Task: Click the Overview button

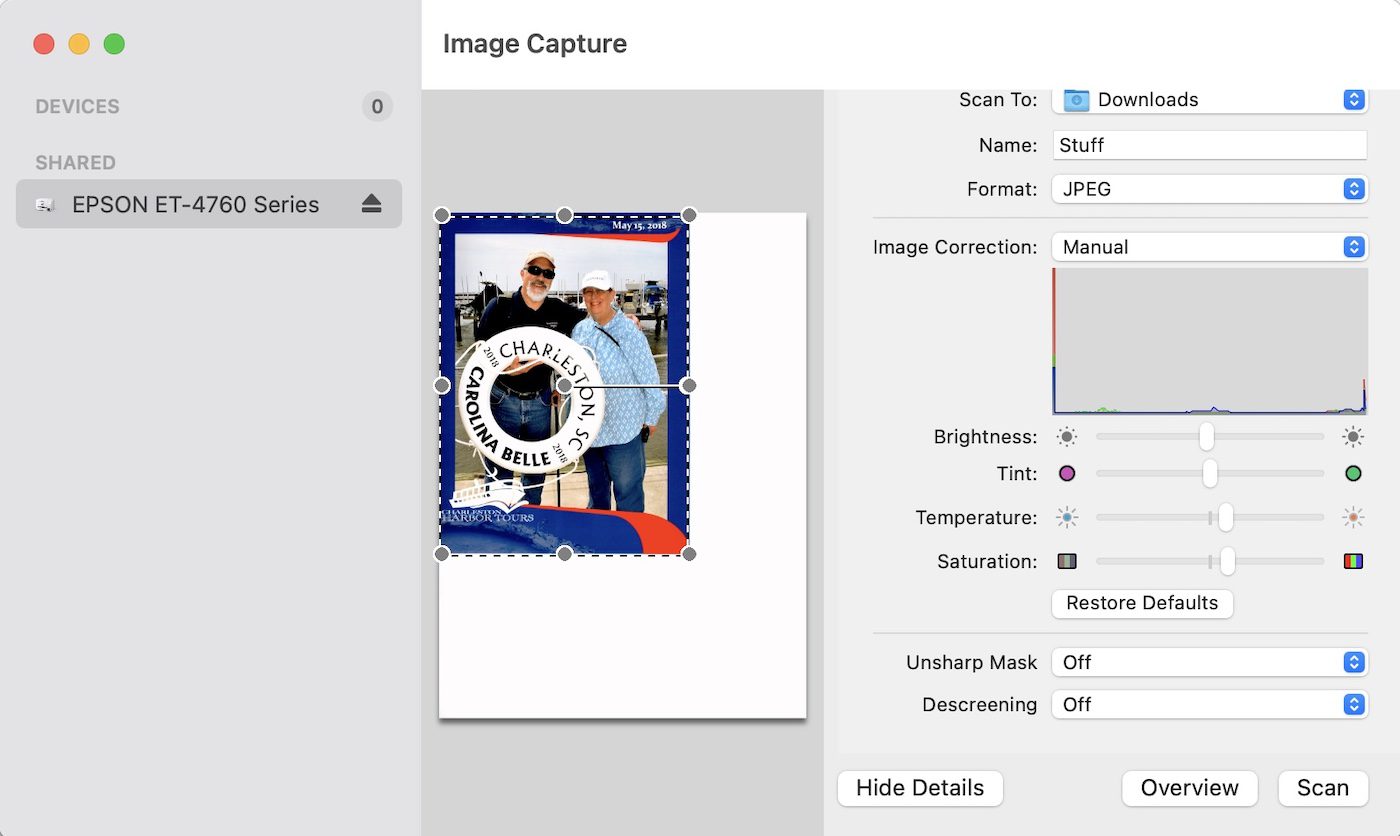Action: coord(1189,788)
